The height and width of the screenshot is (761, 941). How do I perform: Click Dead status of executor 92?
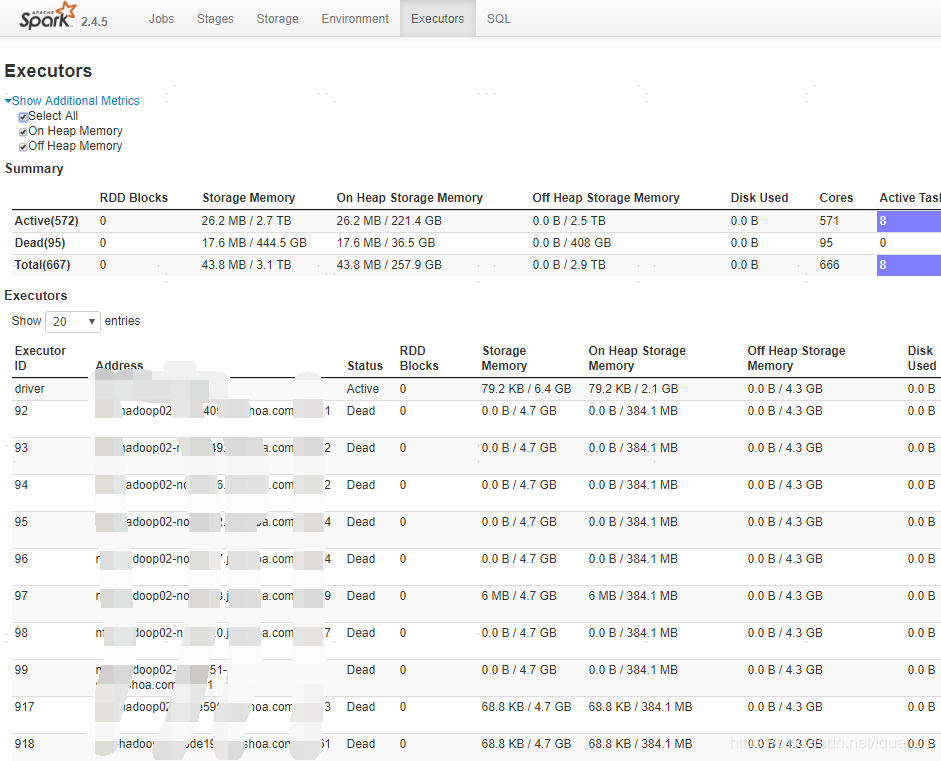361,411
